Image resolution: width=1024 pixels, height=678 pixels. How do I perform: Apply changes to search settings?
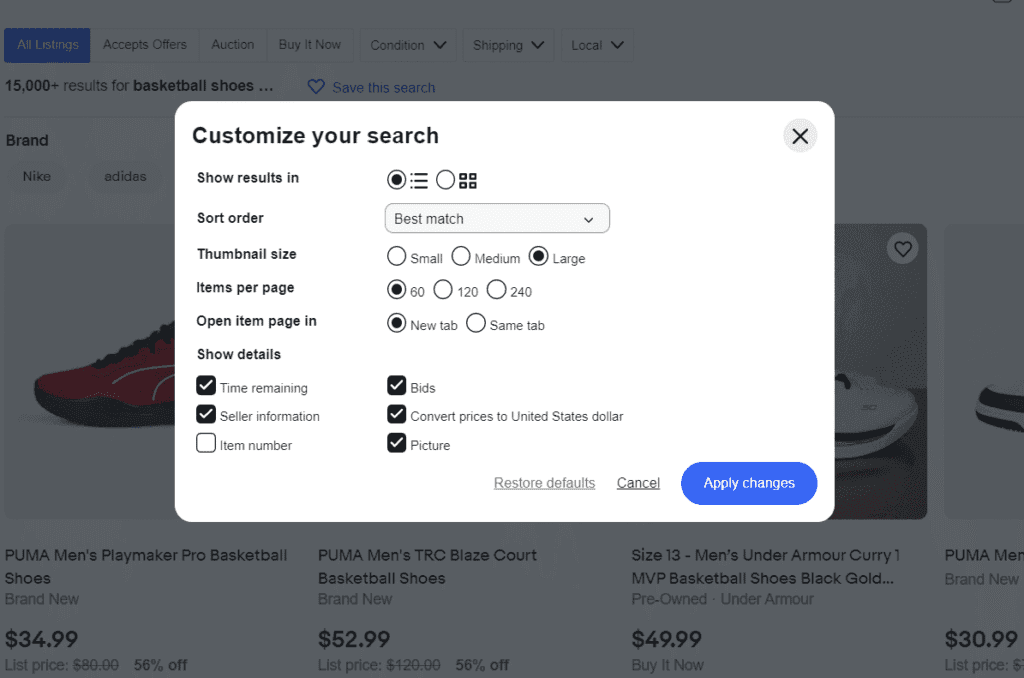click(x=748, y=483)
